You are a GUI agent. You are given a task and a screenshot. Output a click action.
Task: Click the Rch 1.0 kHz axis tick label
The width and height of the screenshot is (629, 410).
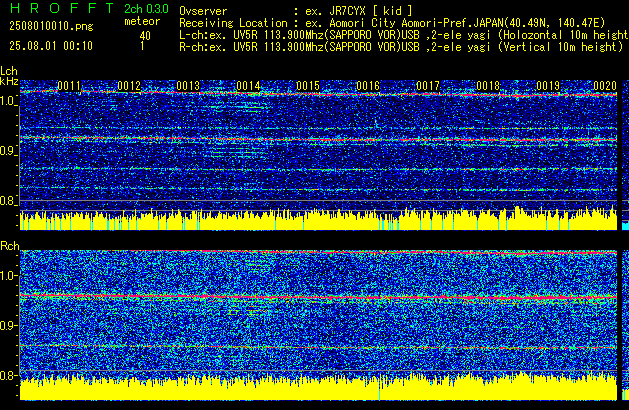(x=8, y=276)
